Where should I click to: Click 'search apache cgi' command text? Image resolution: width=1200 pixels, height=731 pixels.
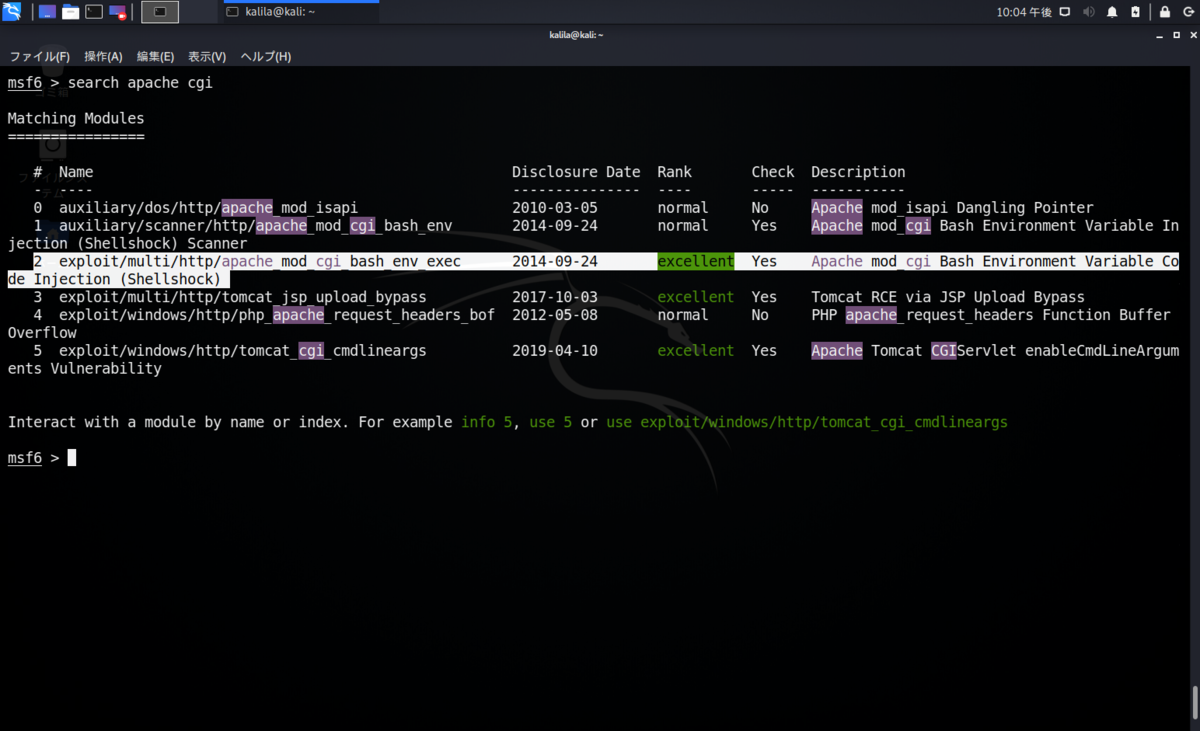point(140,83)
